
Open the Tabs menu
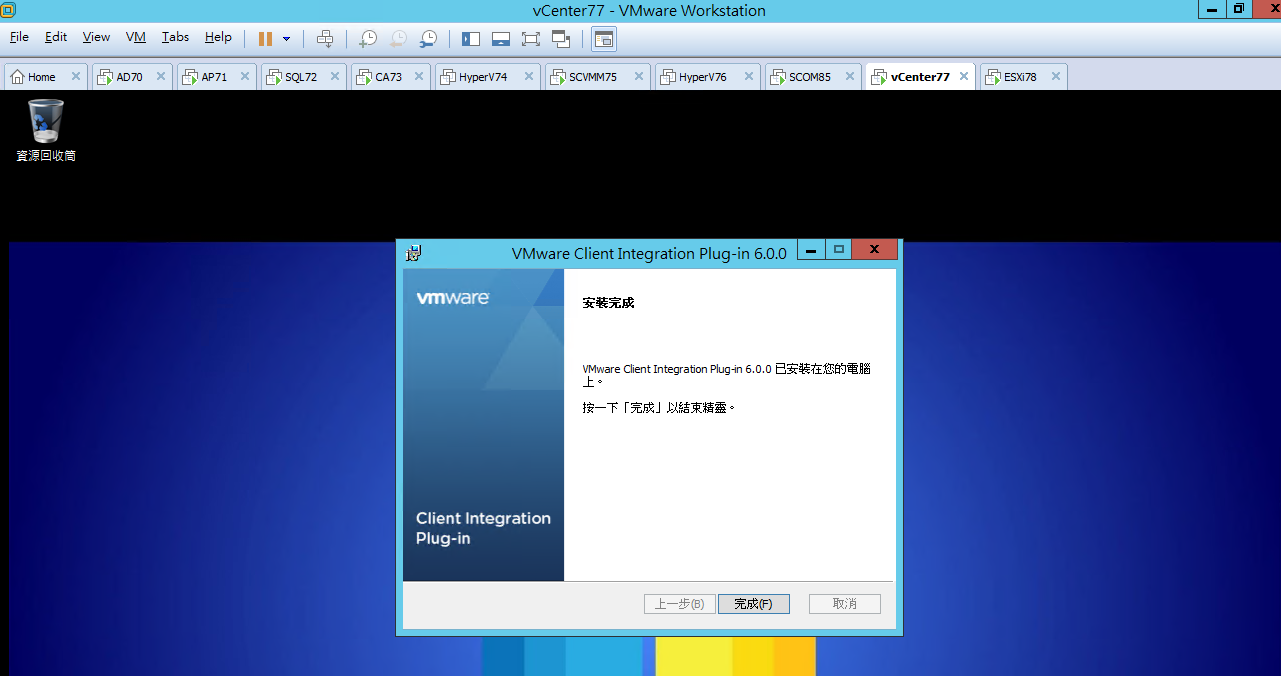click(175, 37)
